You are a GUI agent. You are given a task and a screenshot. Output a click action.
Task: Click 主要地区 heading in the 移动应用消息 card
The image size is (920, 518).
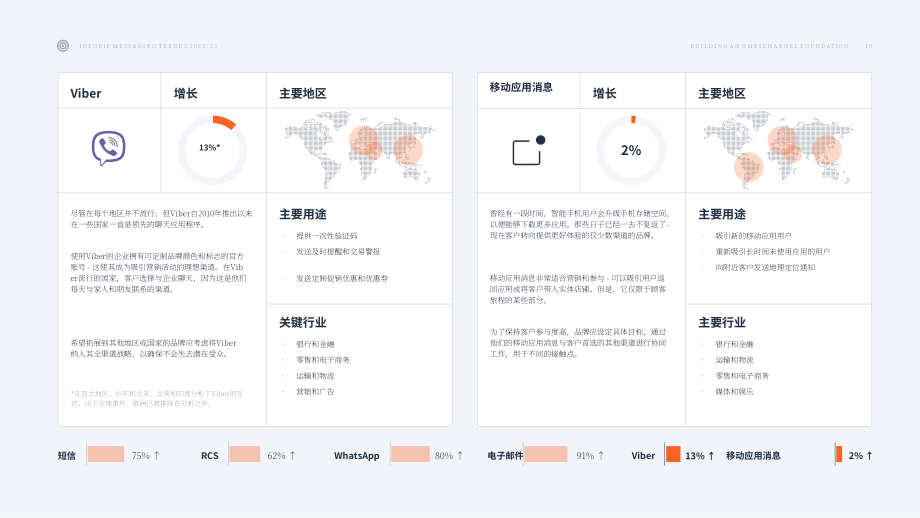click(722, 93)
